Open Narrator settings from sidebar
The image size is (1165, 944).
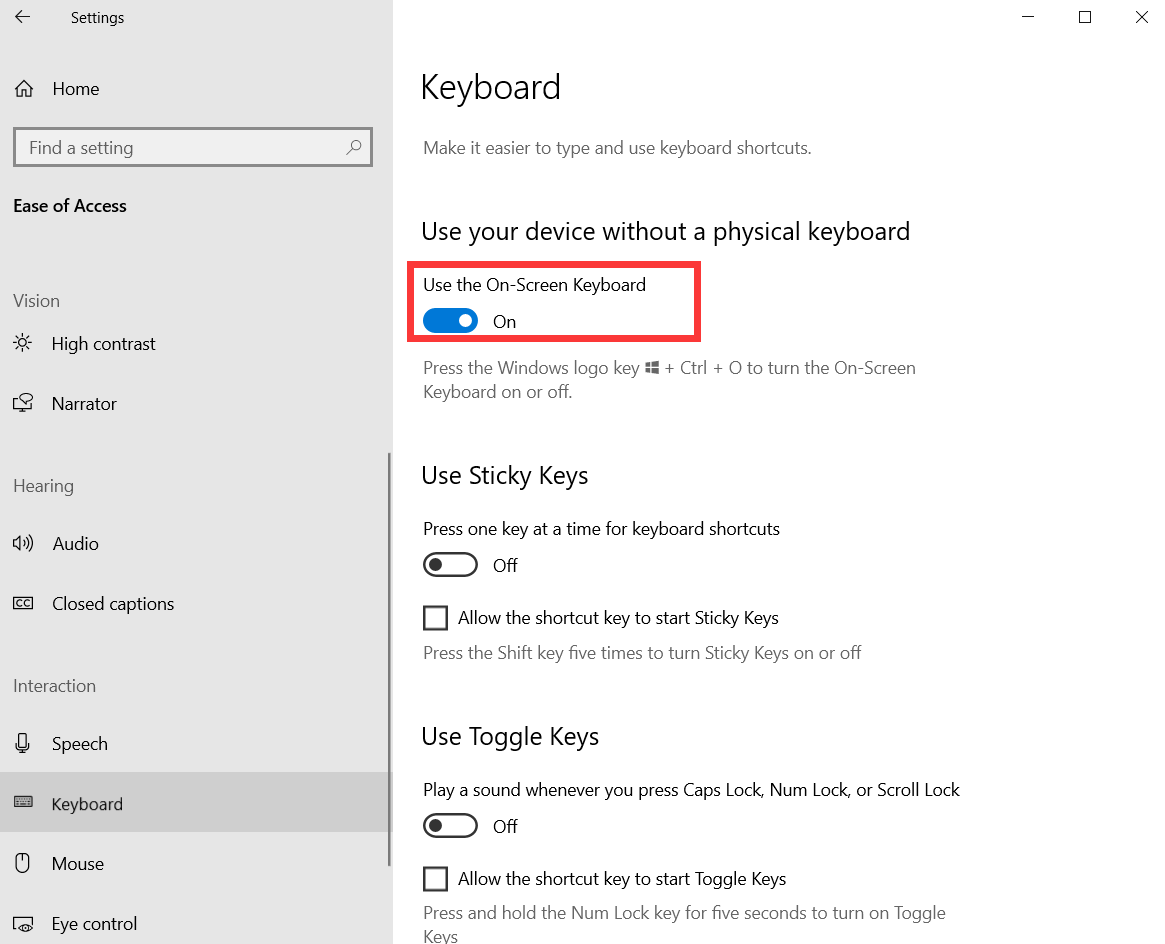[x=23, y=403]
